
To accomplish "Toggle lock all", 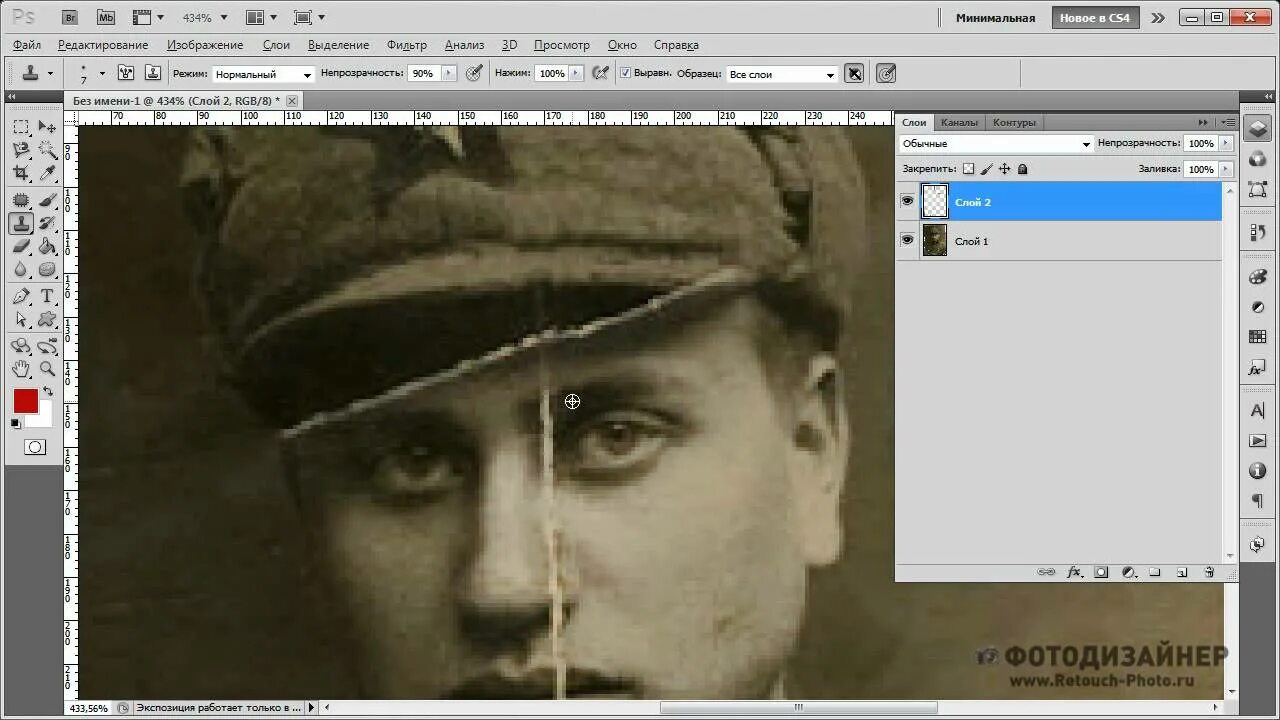I will click(x=1022, y=169).
